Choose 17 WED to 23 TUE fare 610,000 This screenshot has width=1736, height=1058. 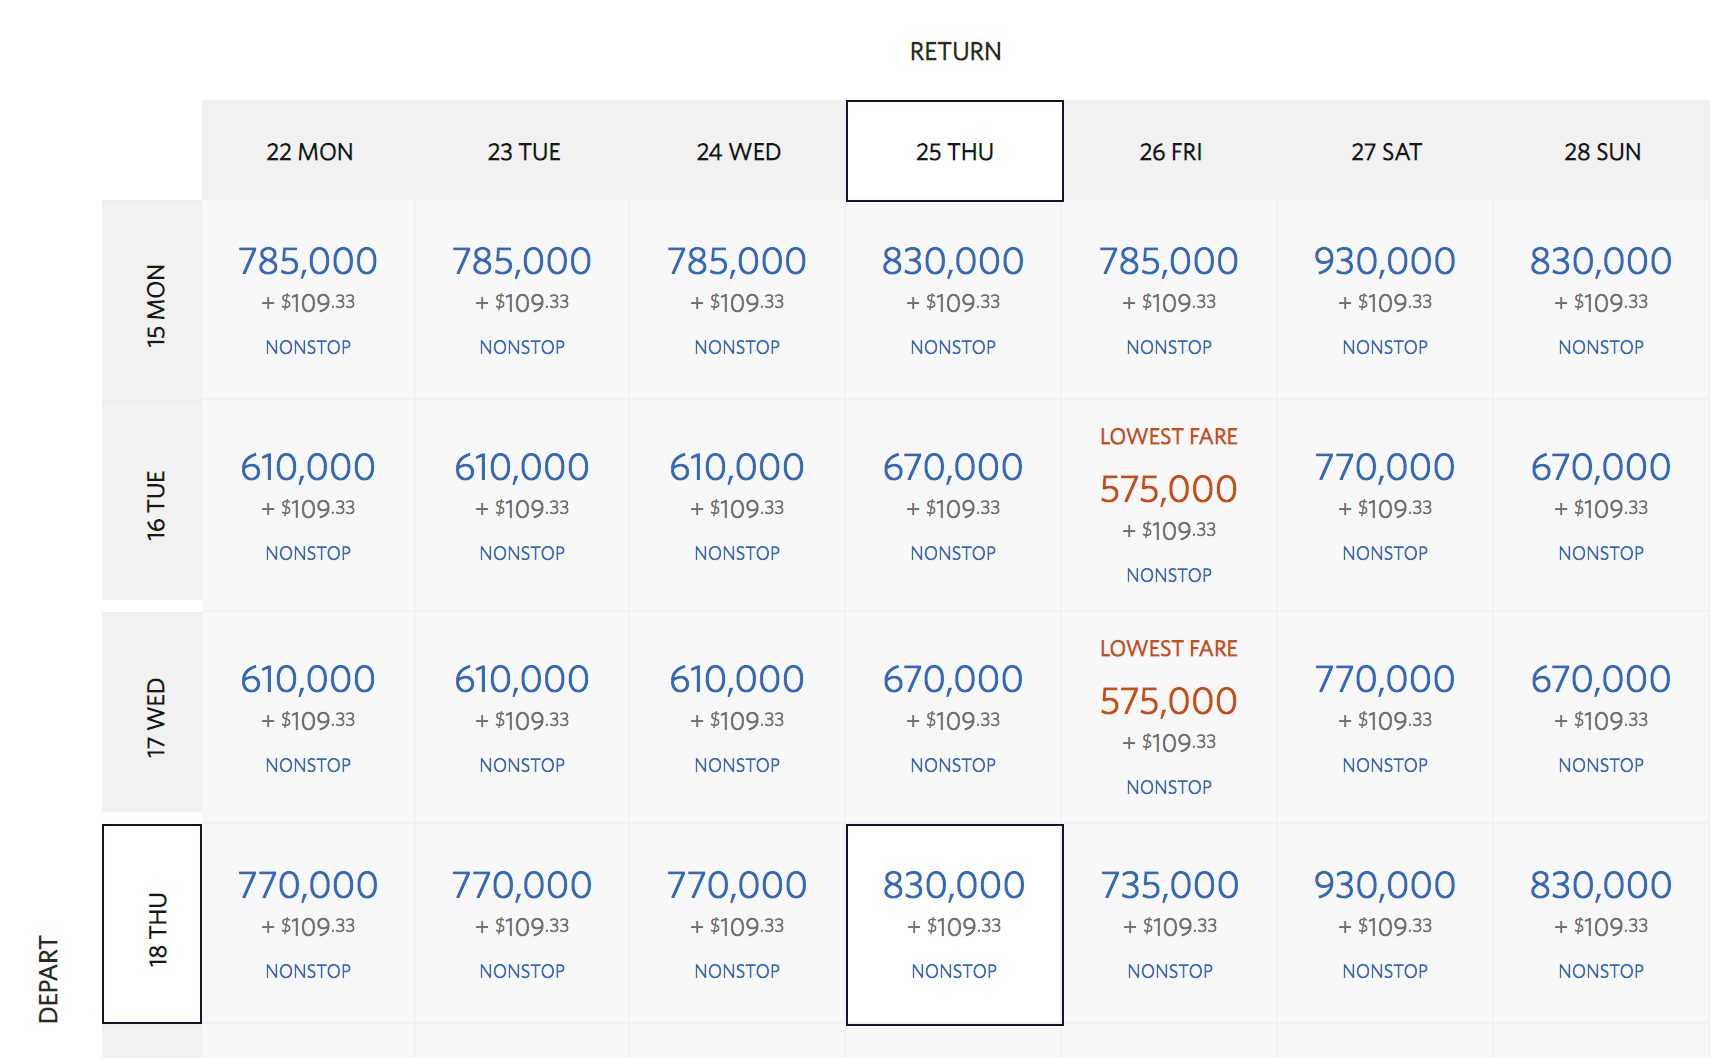click(x=522, y=718)
